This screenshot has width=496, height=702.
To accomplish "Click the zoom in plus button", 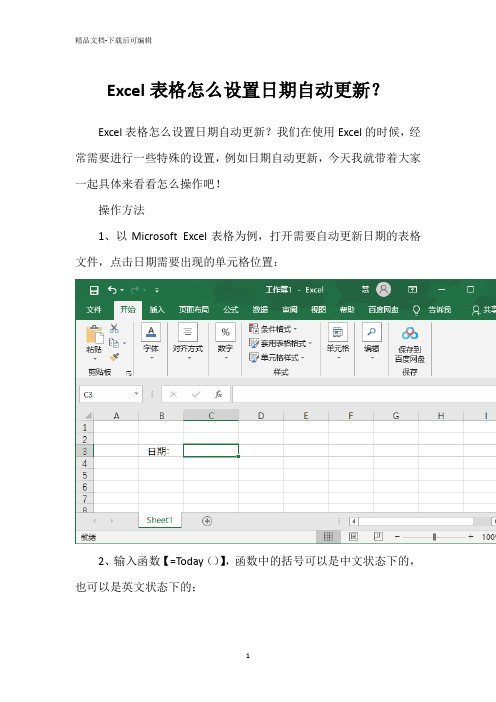I will (x=470, y=536).
